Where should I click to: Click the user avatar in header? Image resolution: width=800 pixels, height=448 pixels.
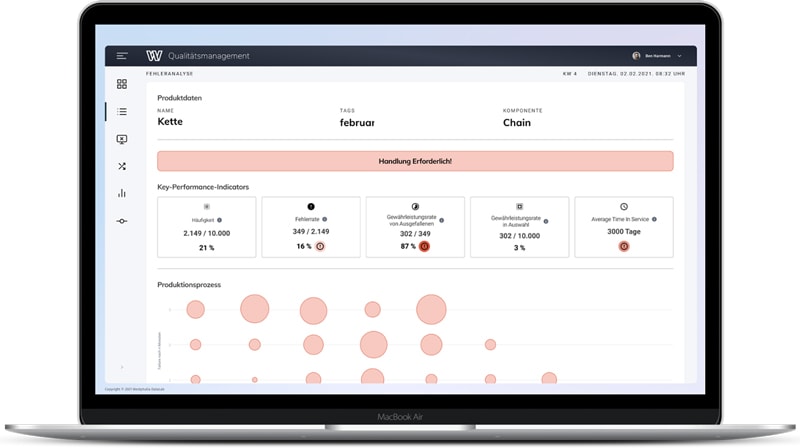click(x=636, y=56)
